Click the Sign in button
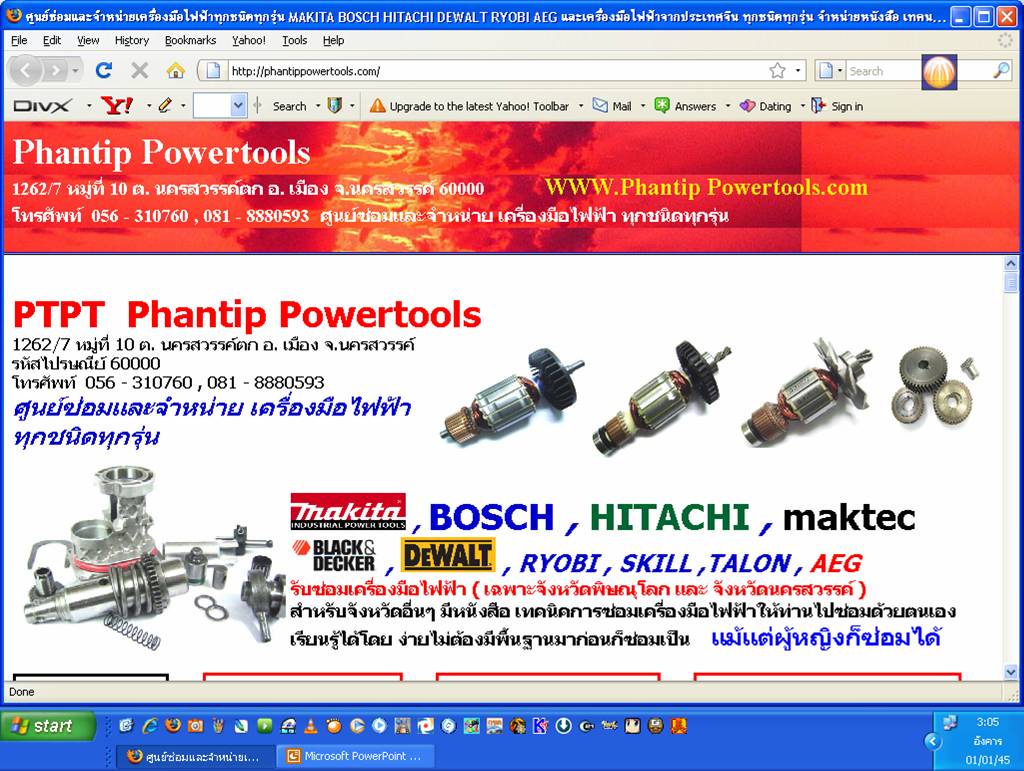The height and width of the screenshot is (771, 1024). 837,106
